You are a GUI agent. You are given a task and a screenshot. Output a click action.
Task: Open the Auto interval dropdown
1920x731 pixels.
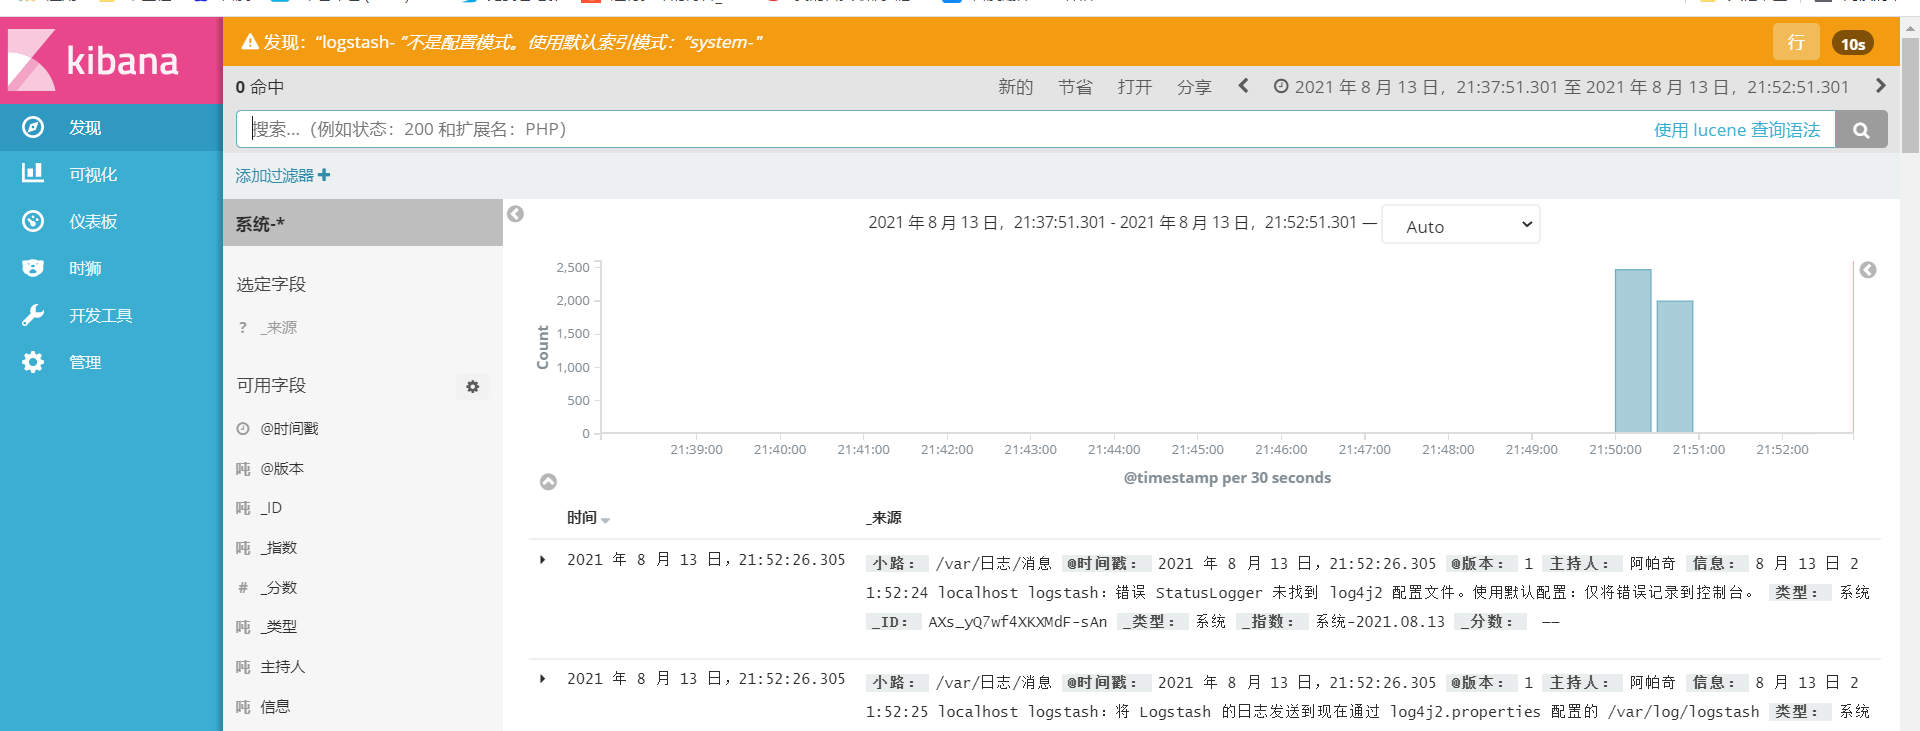tap(1460, 225)
